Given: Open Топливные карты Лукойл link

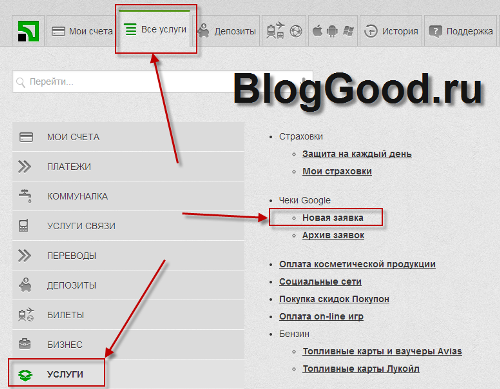Looking at the screenshot, I should 361,369.
